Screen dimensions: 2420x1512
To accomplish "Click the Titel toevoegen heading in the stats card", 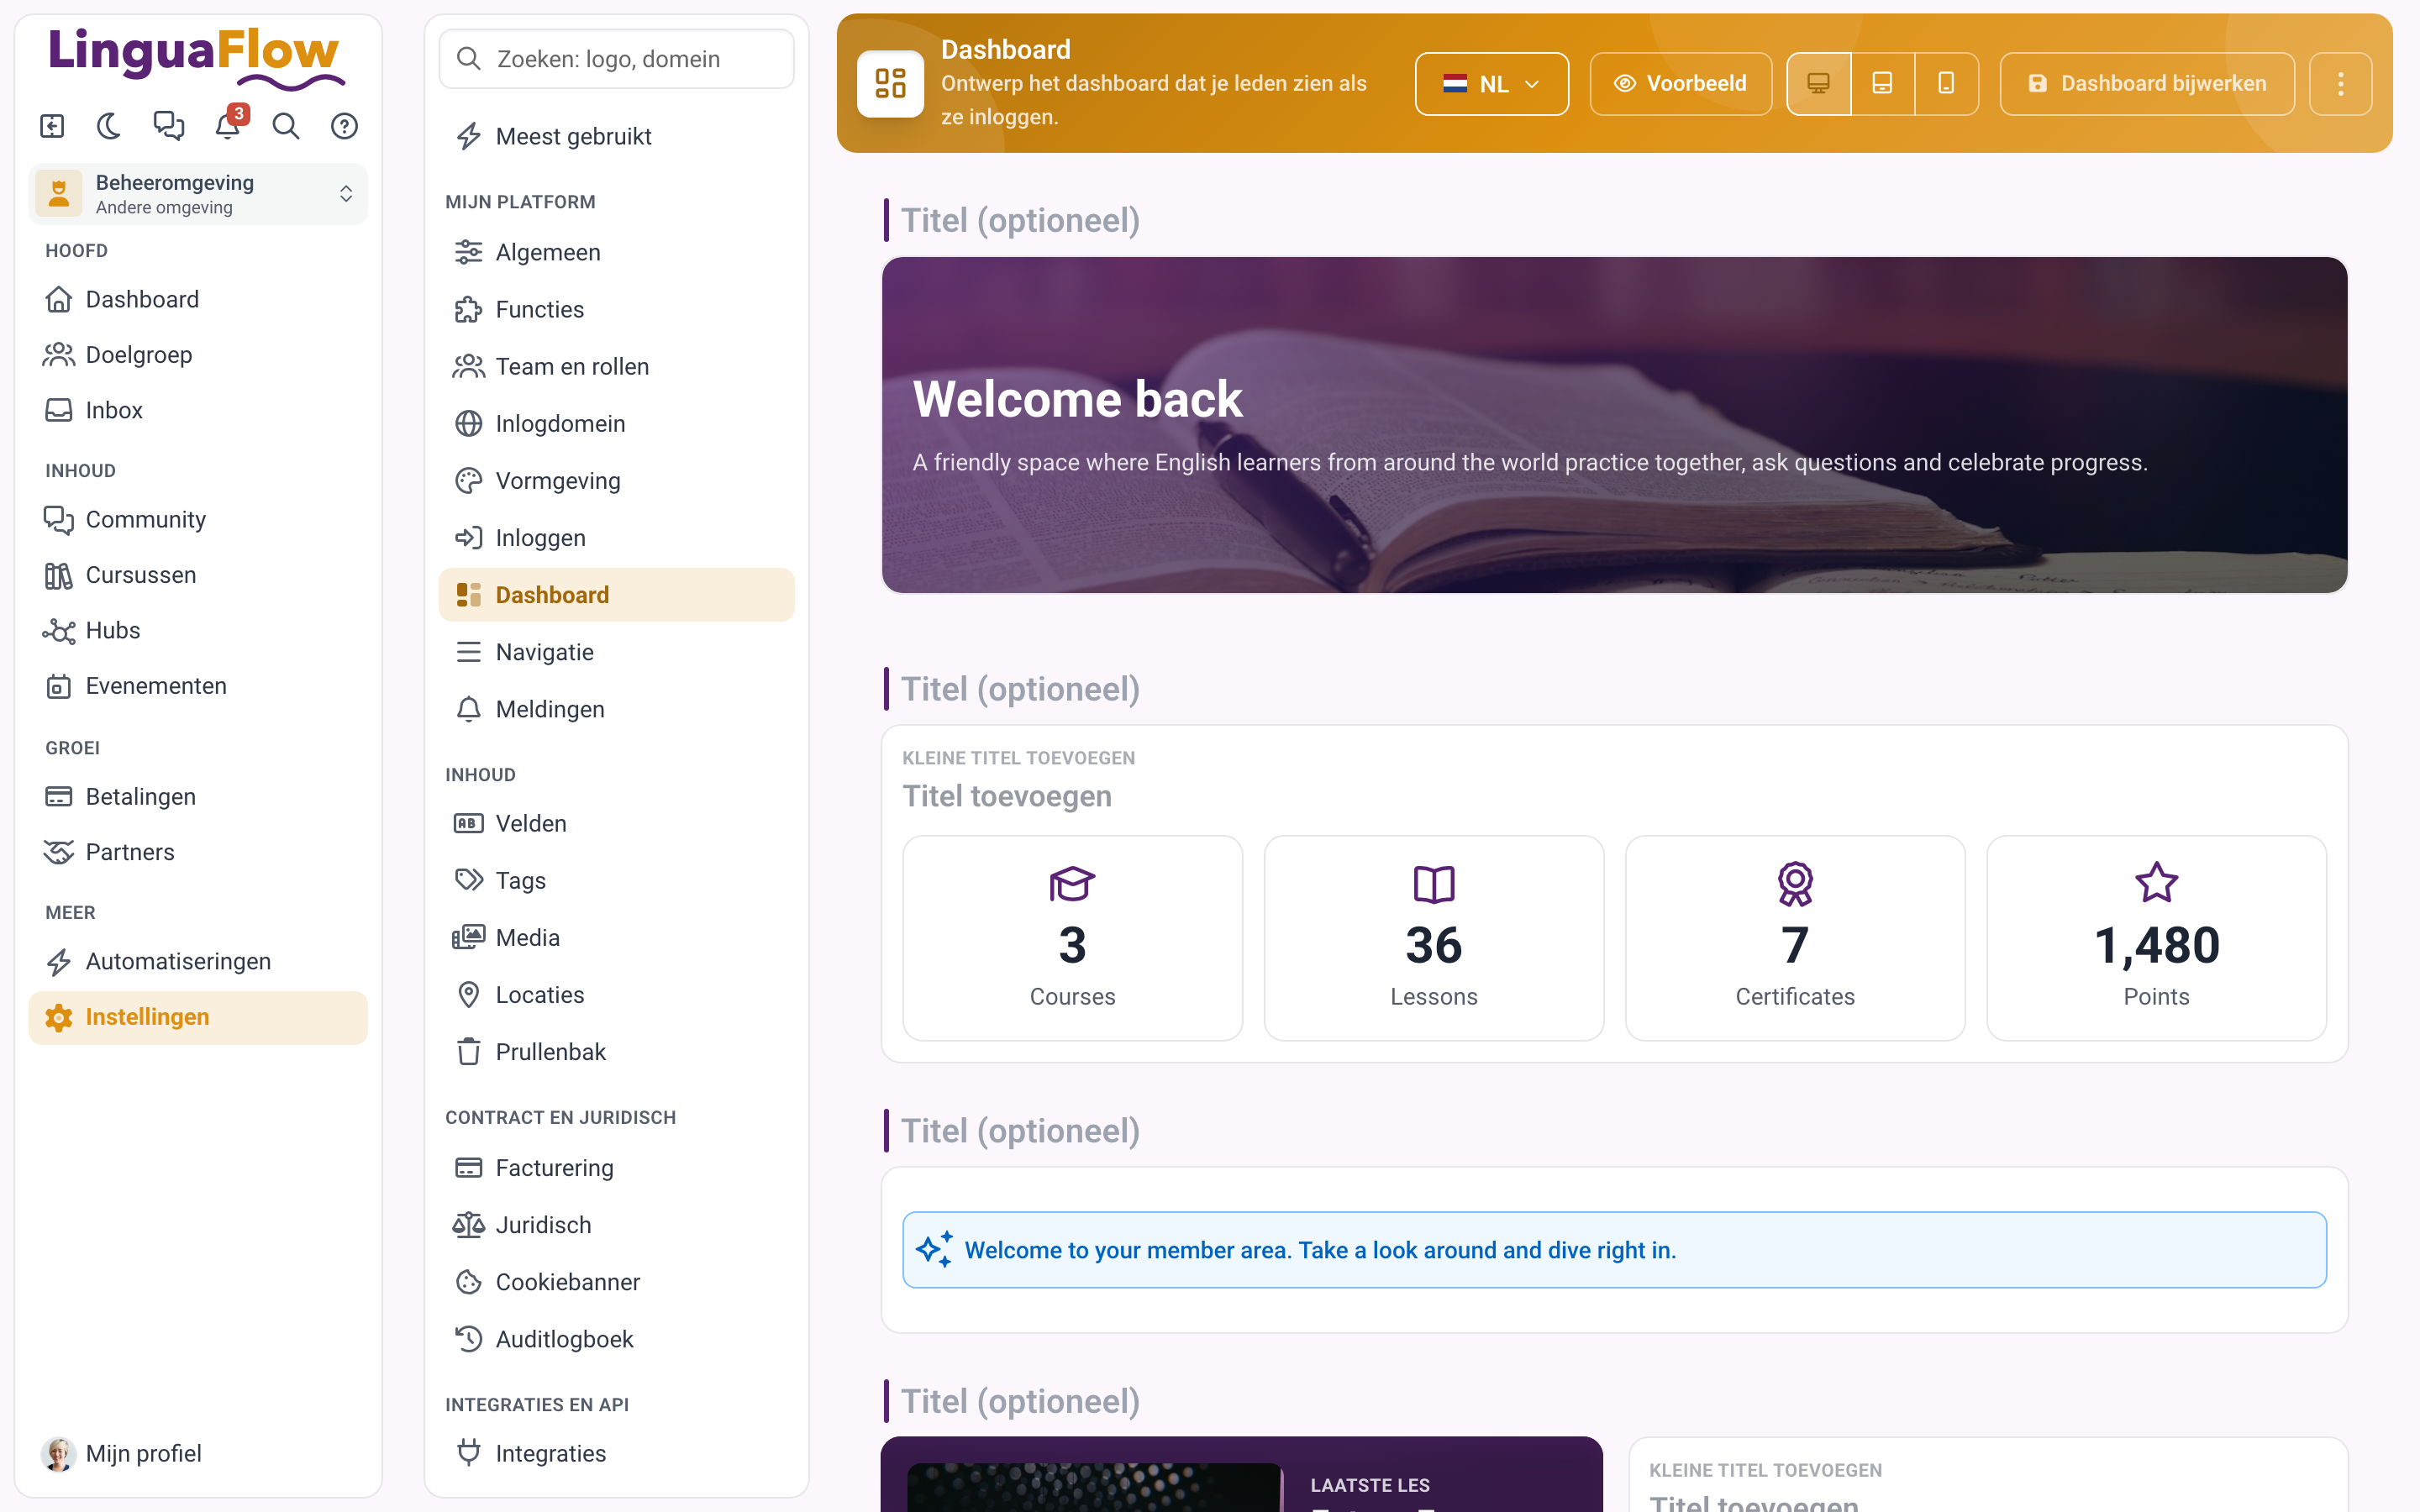I will (x=1007, y=796).
